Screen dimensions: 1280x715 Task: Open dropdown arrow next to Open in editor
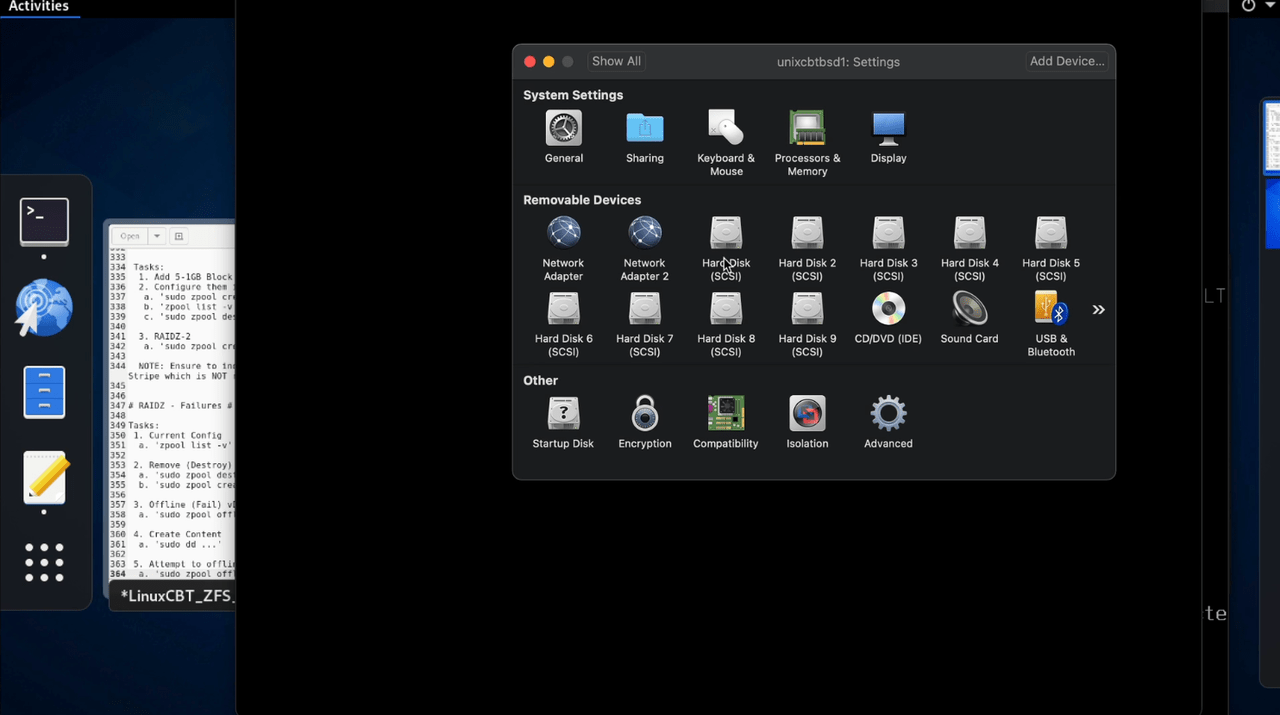pos(157,236)
